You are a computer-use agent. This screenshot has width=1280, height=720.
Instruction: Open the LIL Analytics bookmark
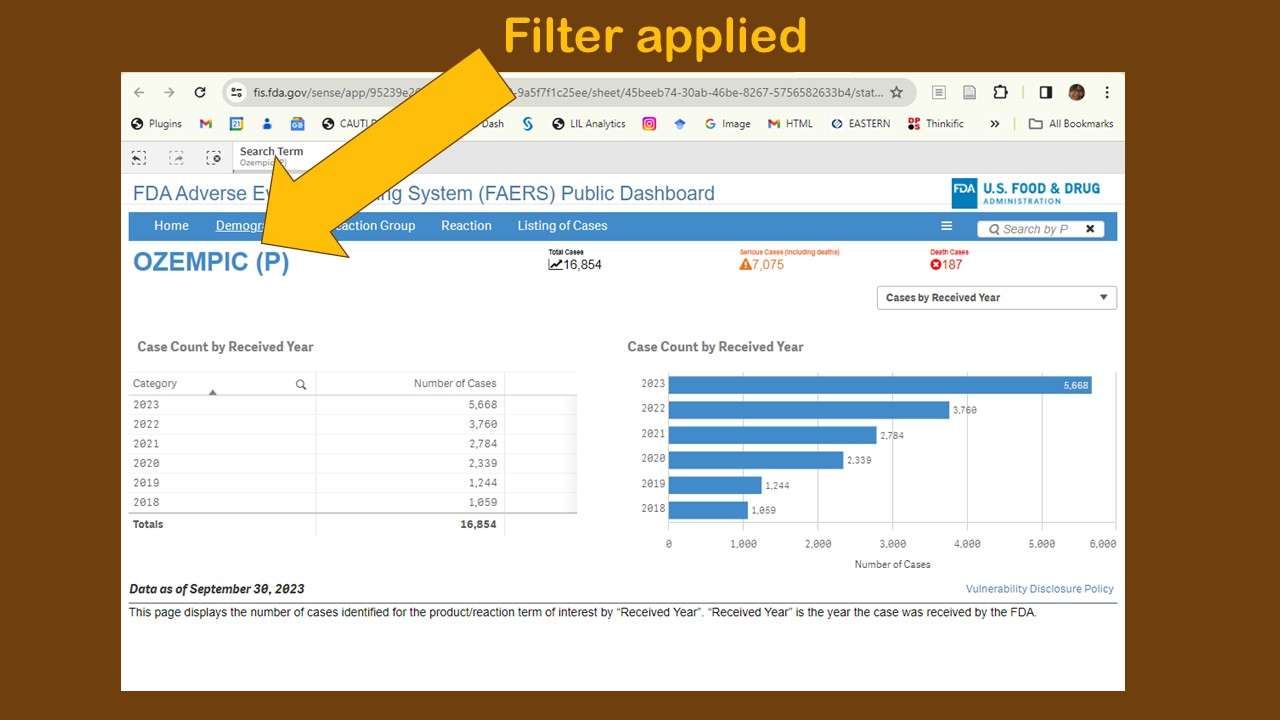pos(597,123)
